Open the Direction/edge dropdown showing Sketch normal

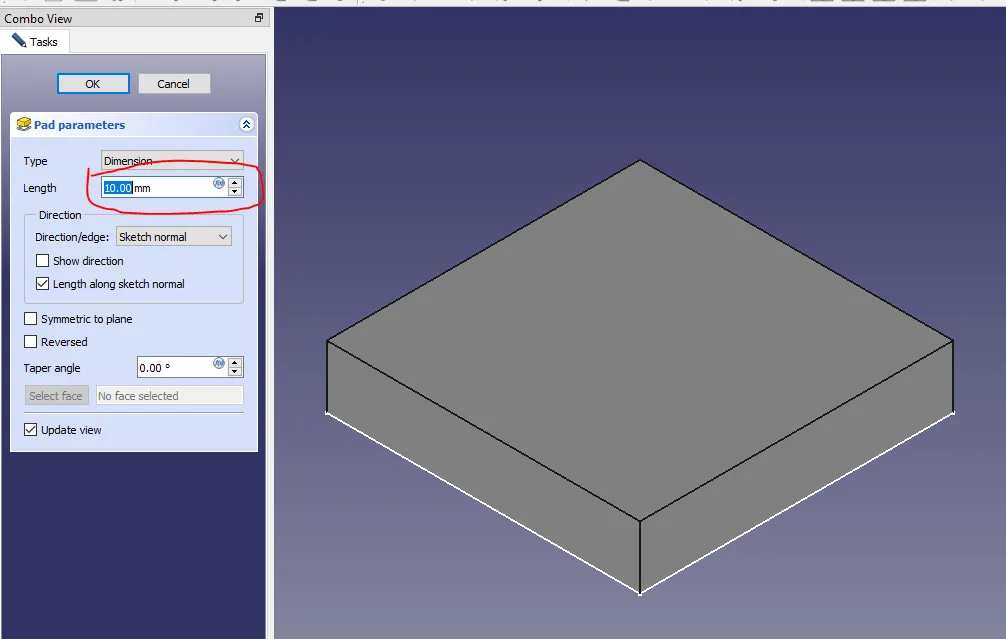click(x=174, y=237)
